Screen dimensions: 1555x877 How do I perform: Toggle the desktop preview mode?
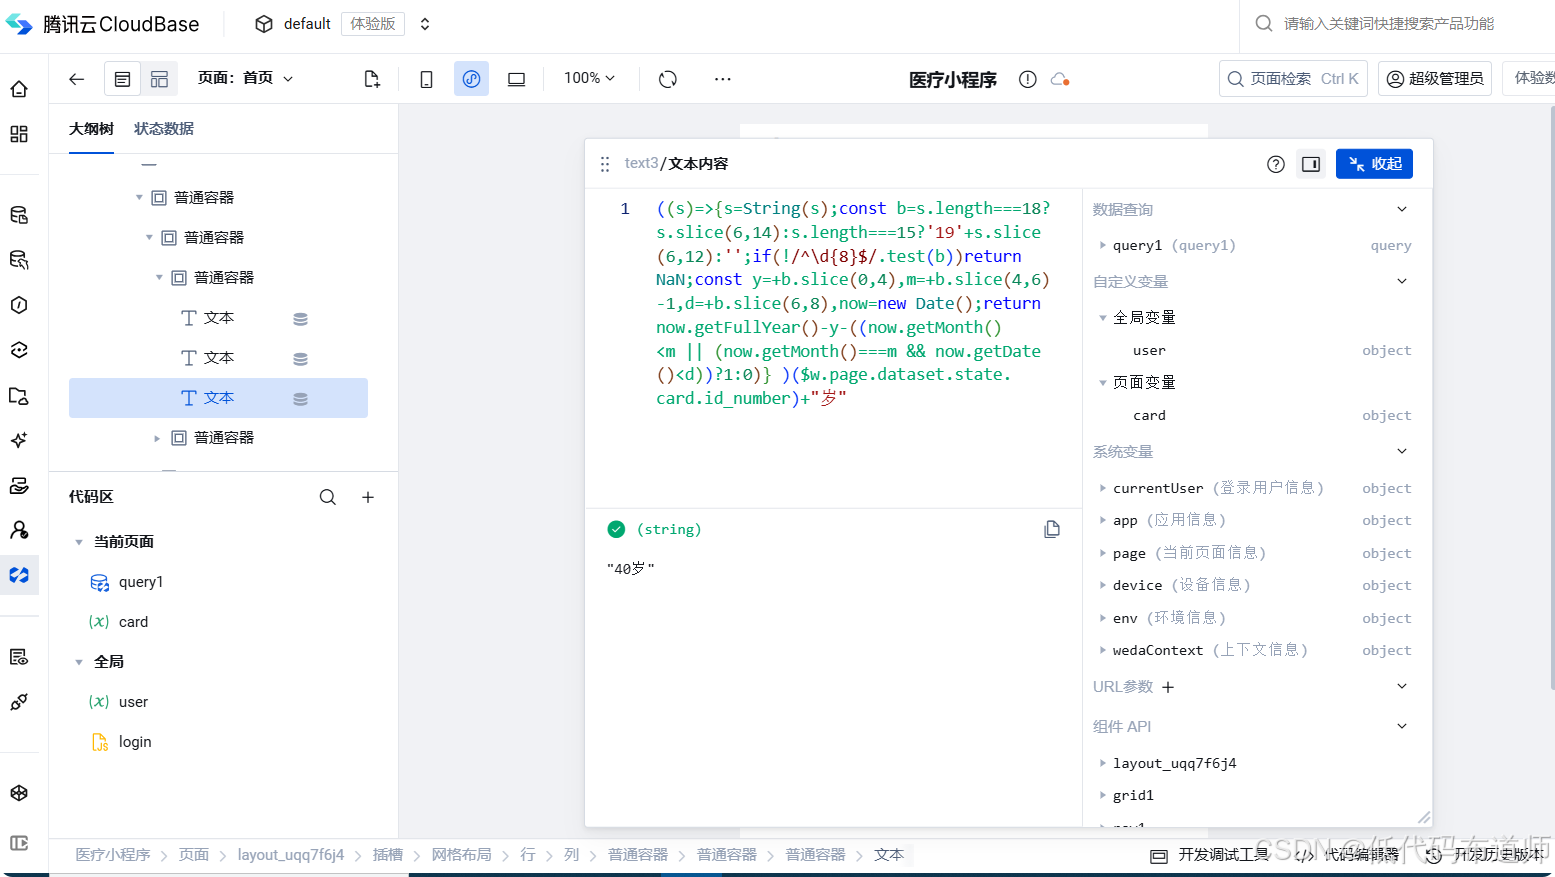click(x=516, y=78)
